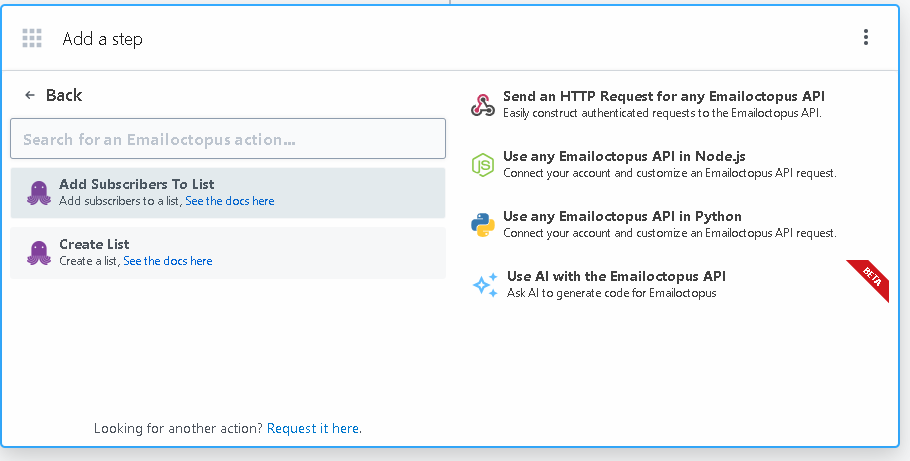This screenshot has width=910, height=461.
Task: Open the three-dot options menu
Action: (865, 37)
